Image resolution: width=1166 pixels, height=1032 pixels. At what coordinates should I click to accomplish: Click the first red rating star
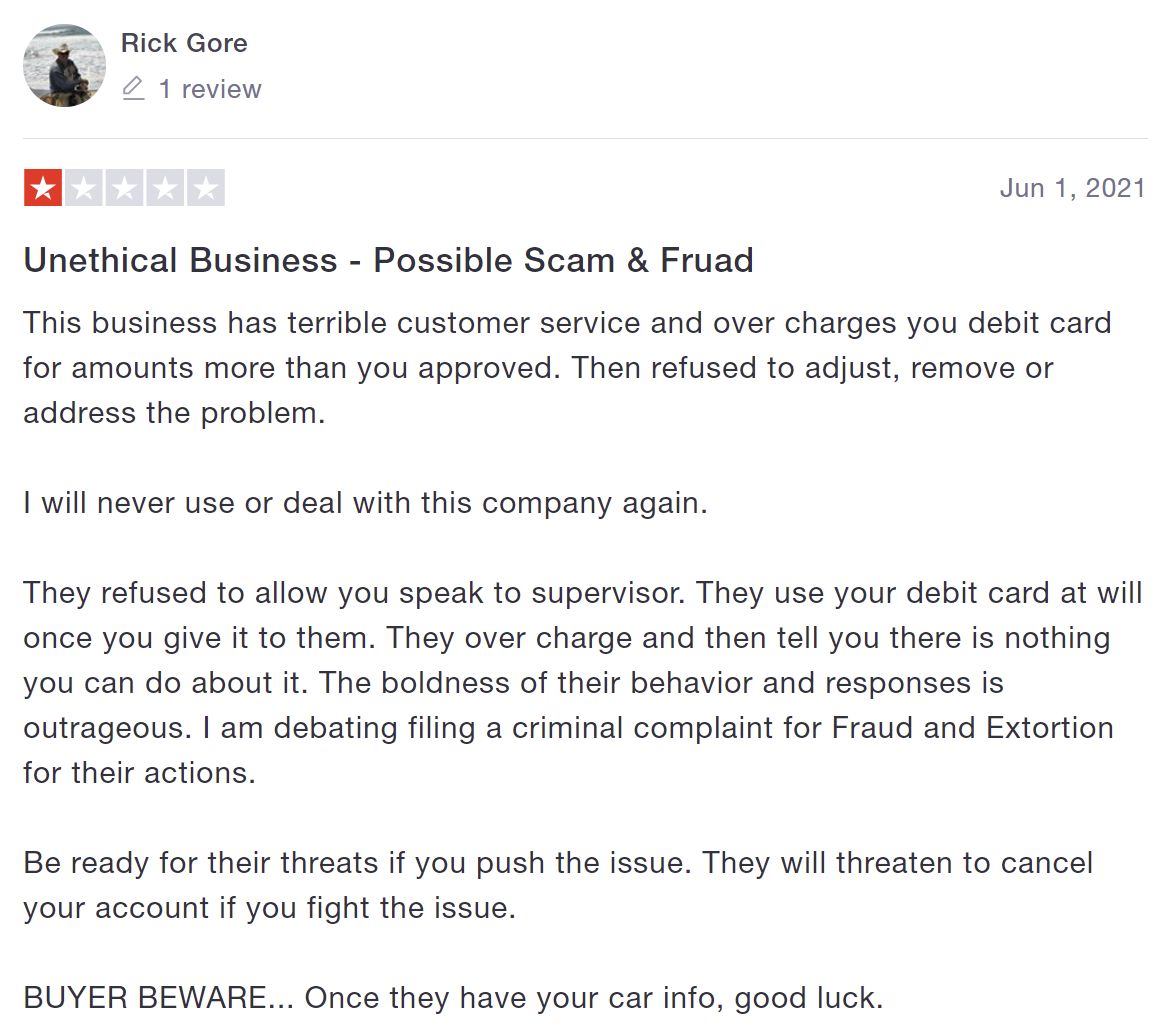(43, 188)
